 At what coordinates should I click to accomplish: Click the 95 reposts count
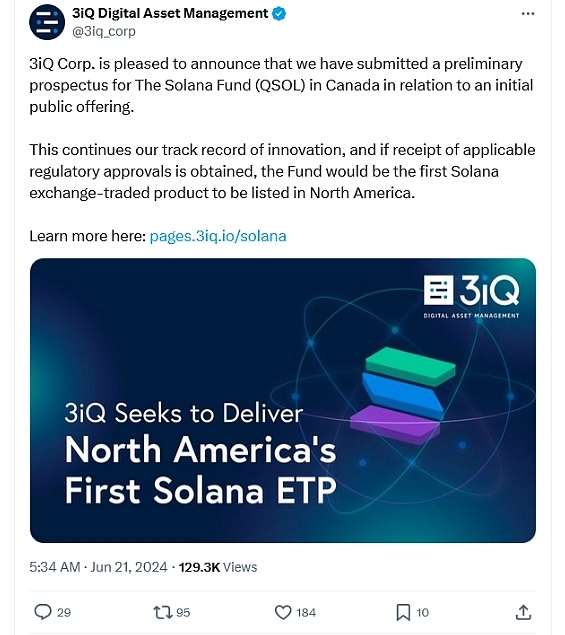pos(183,612)
